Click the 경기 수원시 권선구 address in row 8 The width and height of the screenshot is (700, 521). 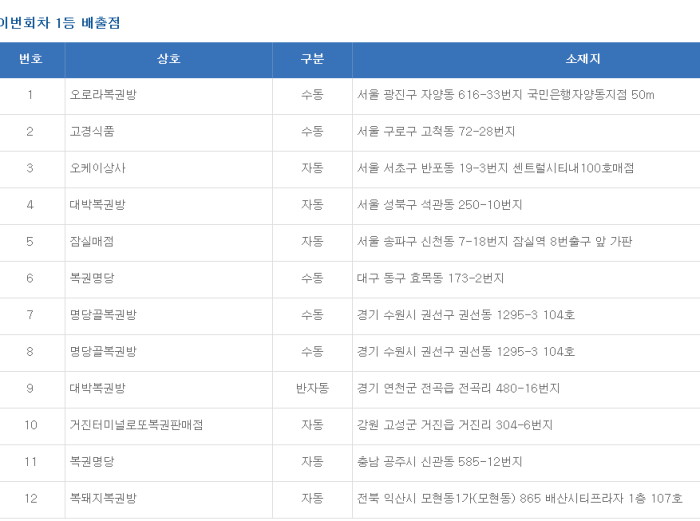[466, 351]
